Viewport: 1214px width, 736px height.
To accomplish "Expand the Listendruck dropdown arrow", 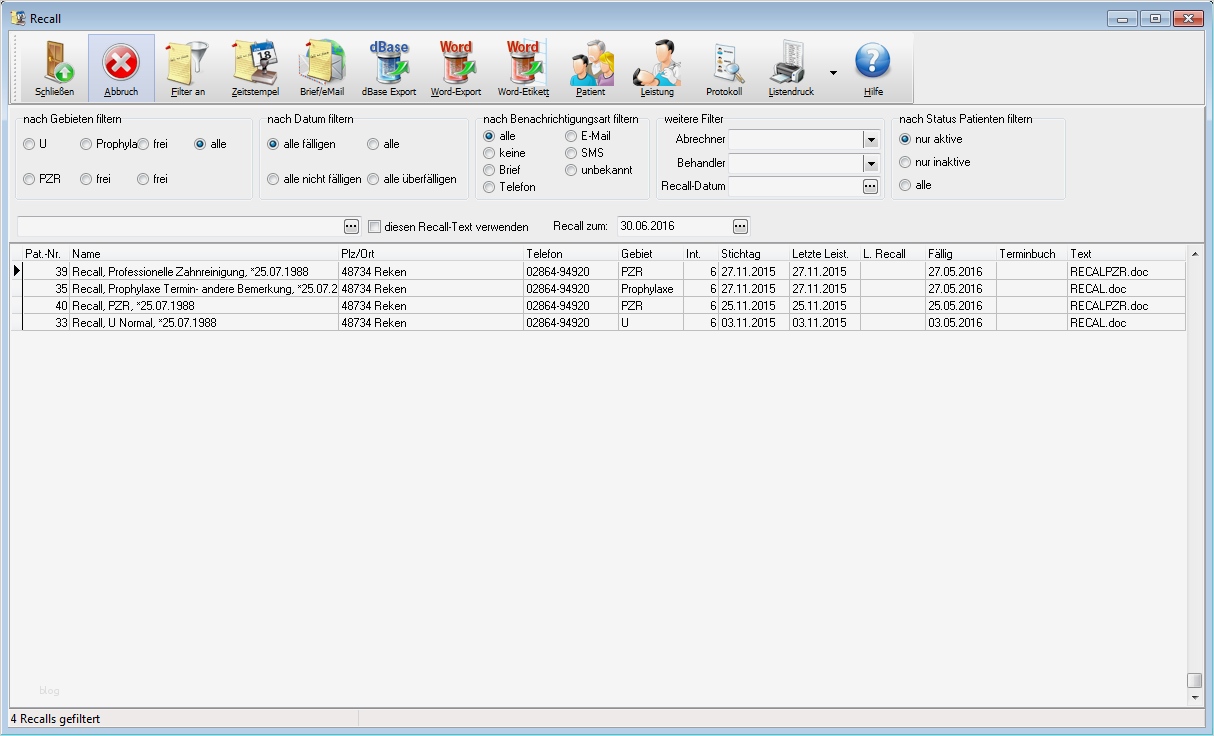I will point(833,72).
